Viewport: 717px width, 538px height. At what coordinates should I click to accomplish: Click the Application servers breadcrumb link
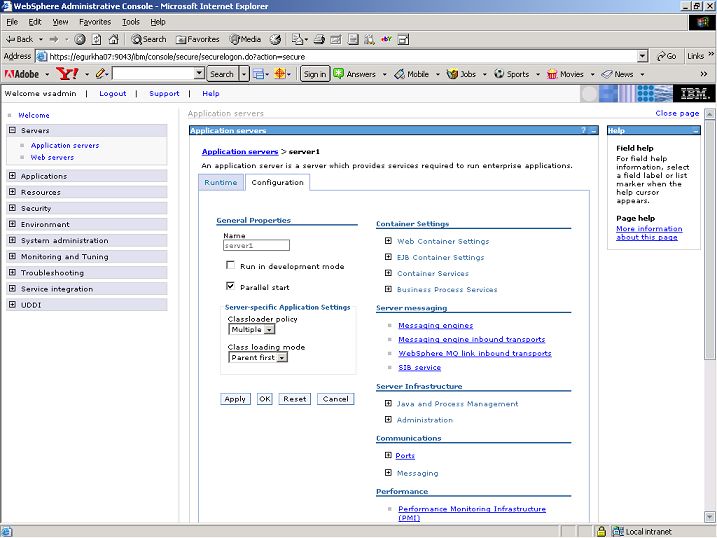[x=240, y=151]
